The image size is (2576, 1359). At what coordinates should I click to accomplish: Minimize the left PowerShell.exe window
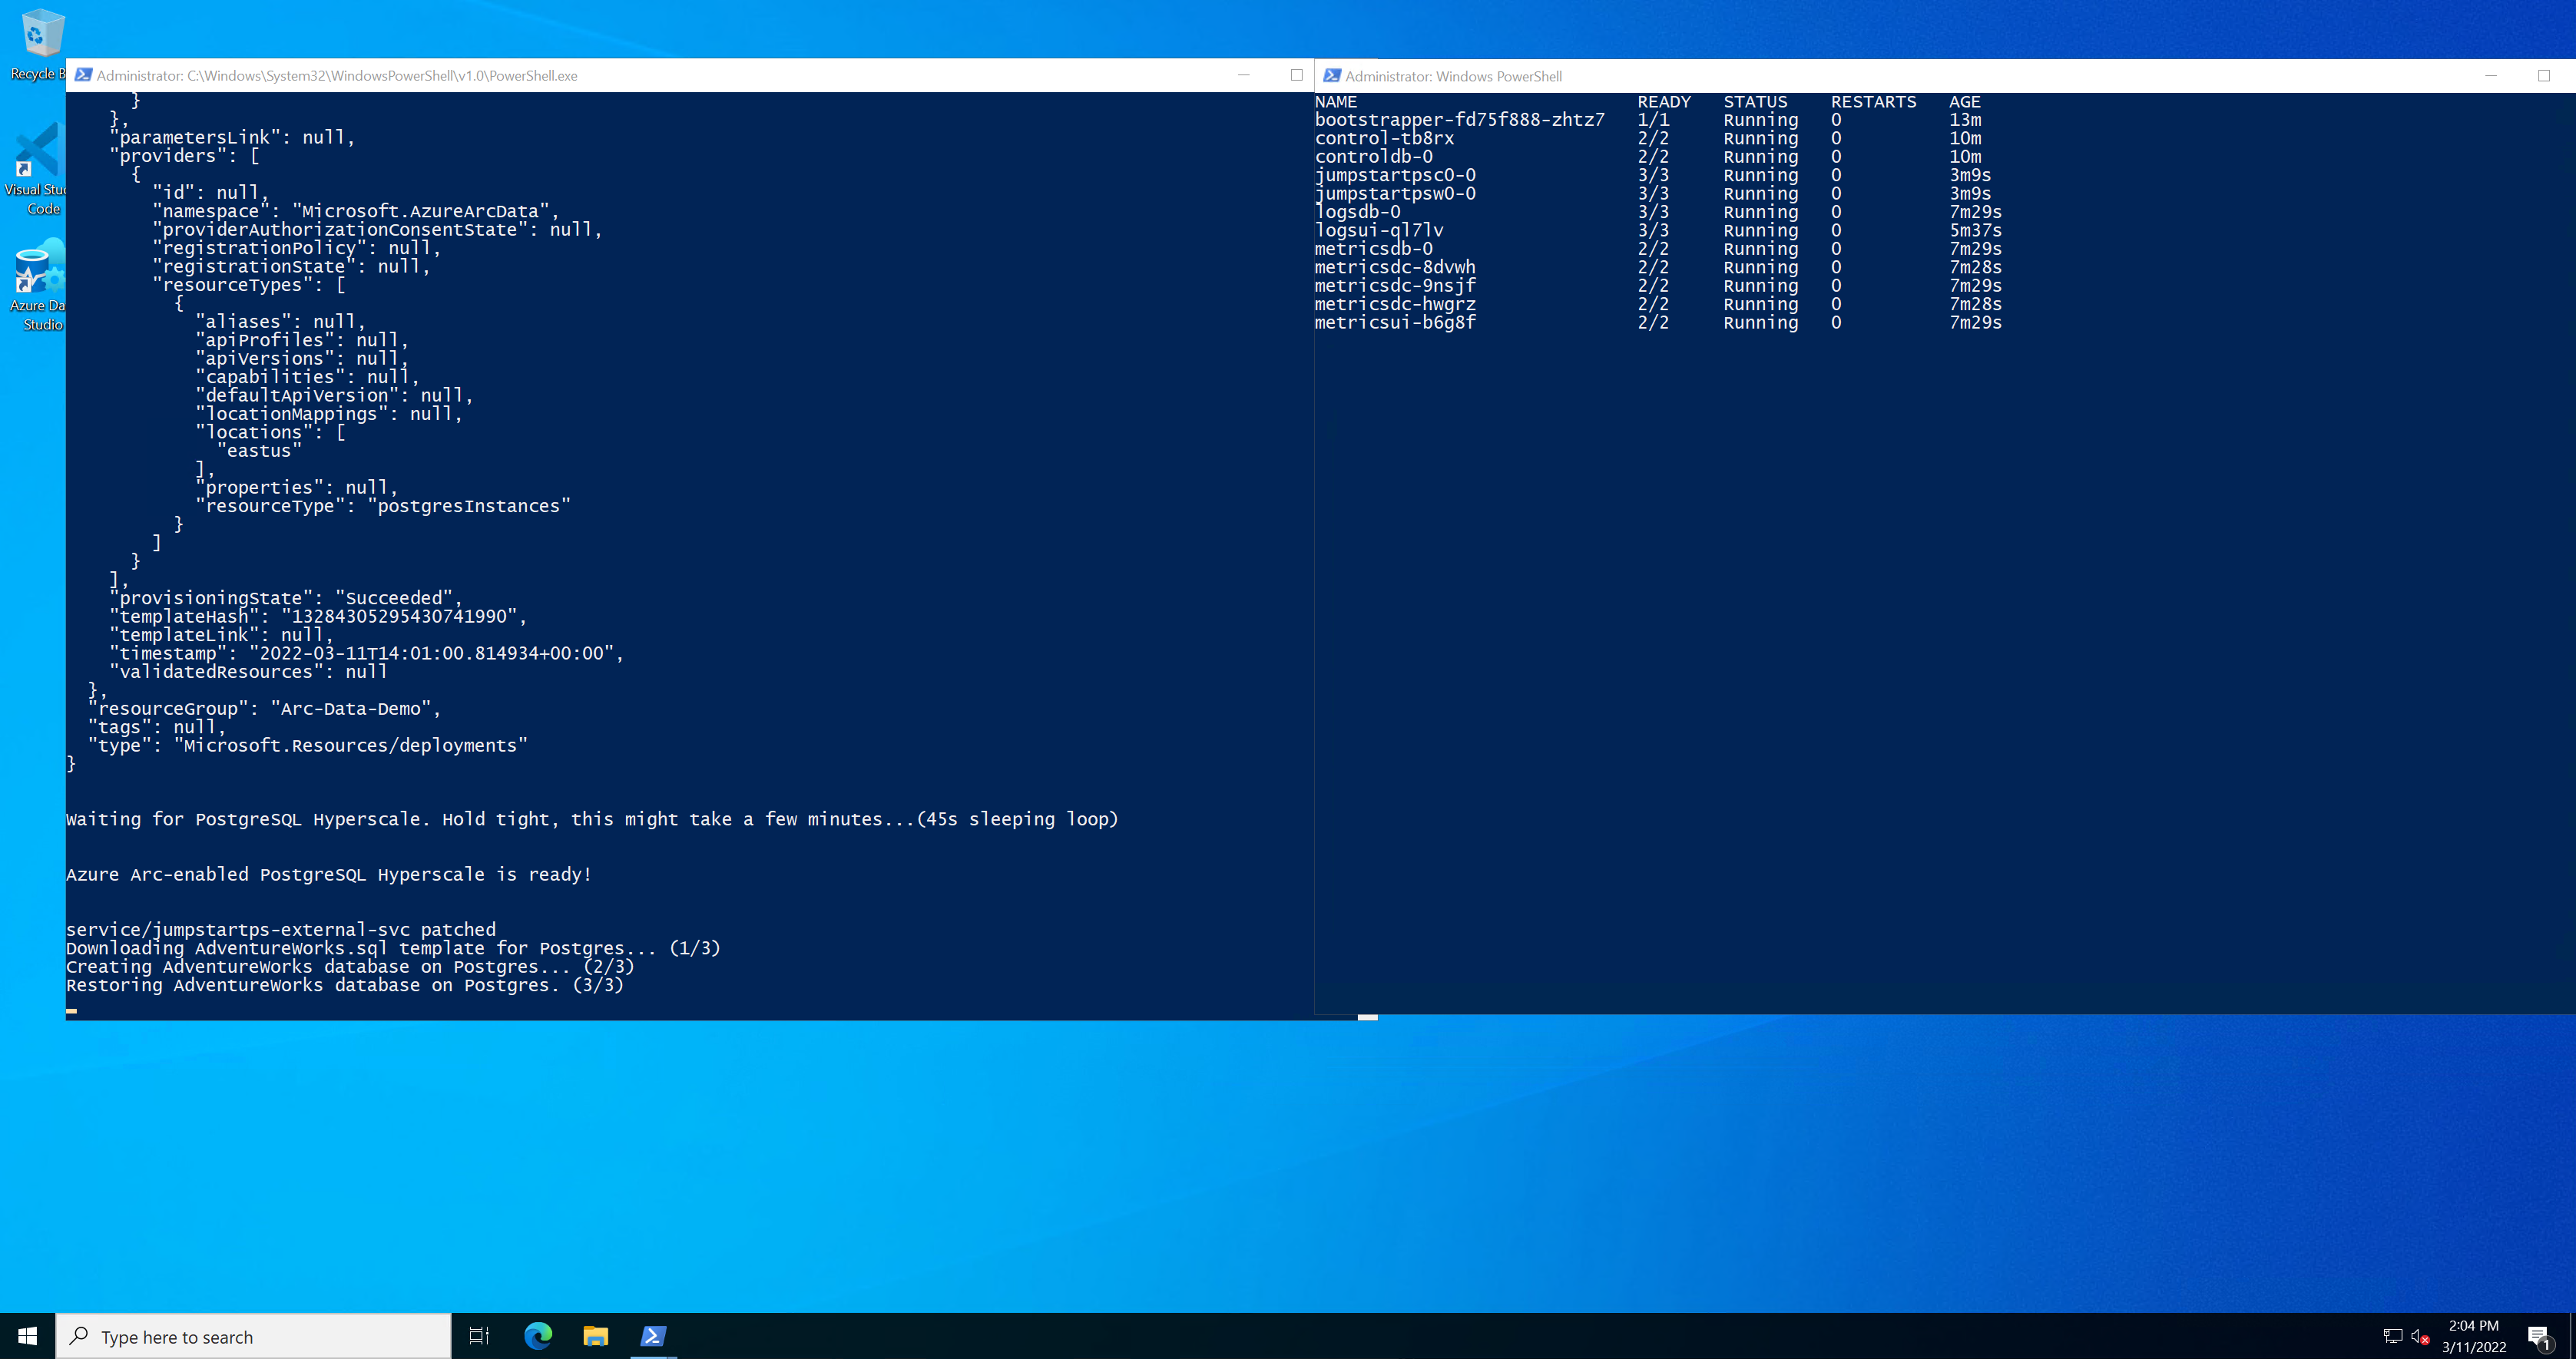(x=1244, y=75)
